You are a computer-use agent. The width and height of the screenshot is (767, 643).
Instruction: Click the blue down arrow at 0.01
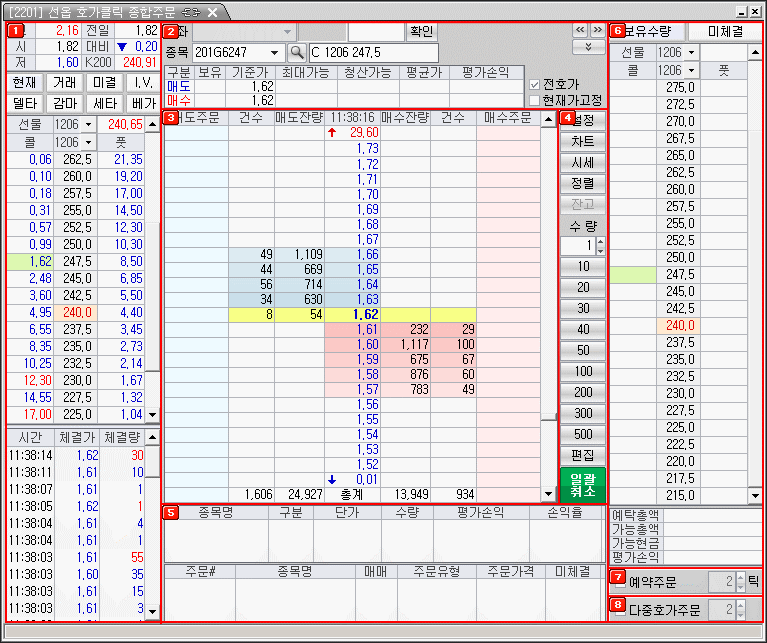pos(332,479)
